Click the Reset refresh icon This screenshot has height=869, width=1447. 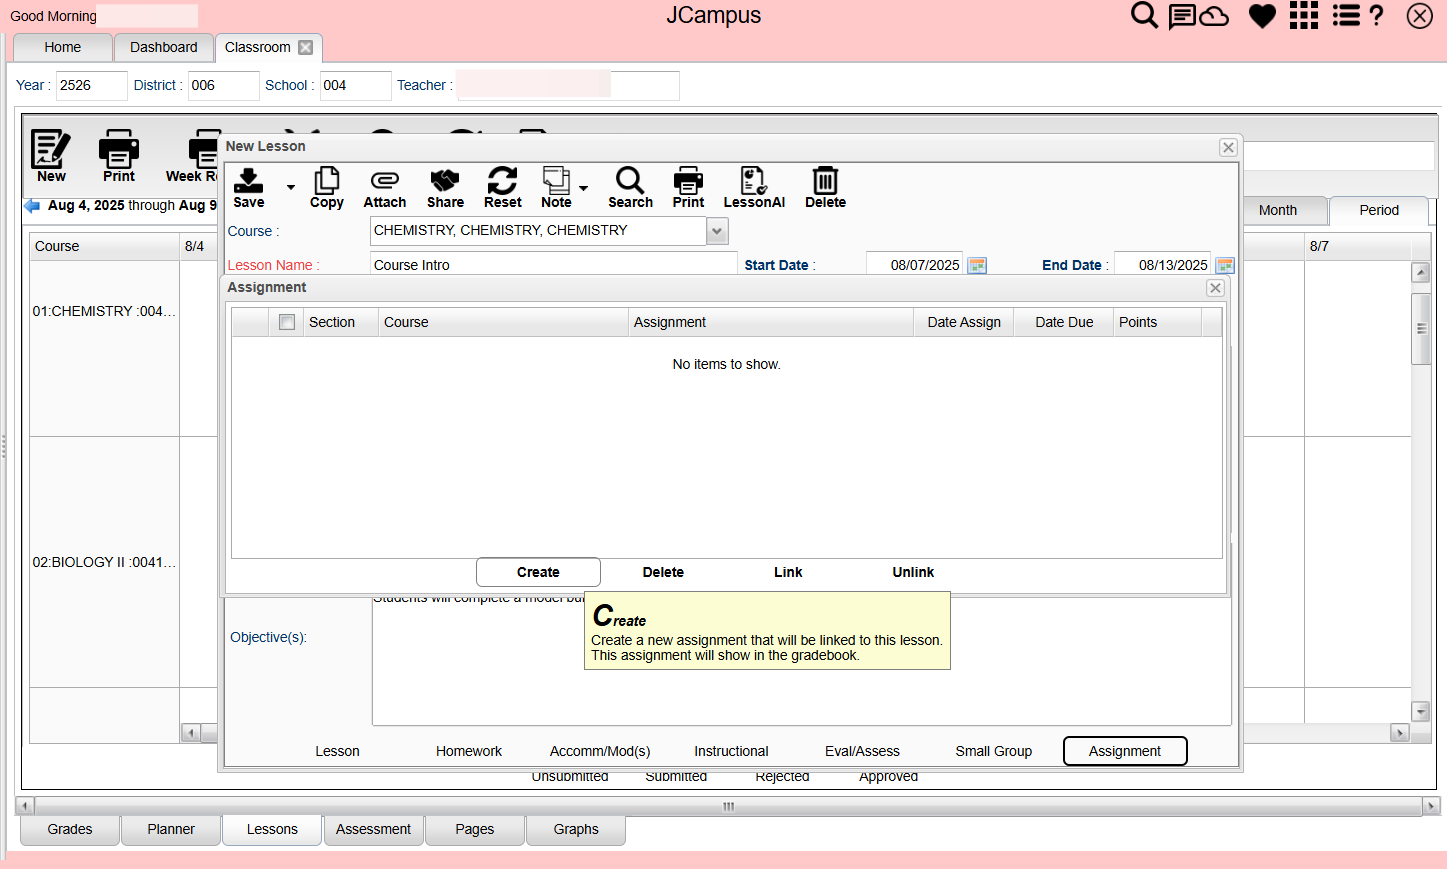502,180
